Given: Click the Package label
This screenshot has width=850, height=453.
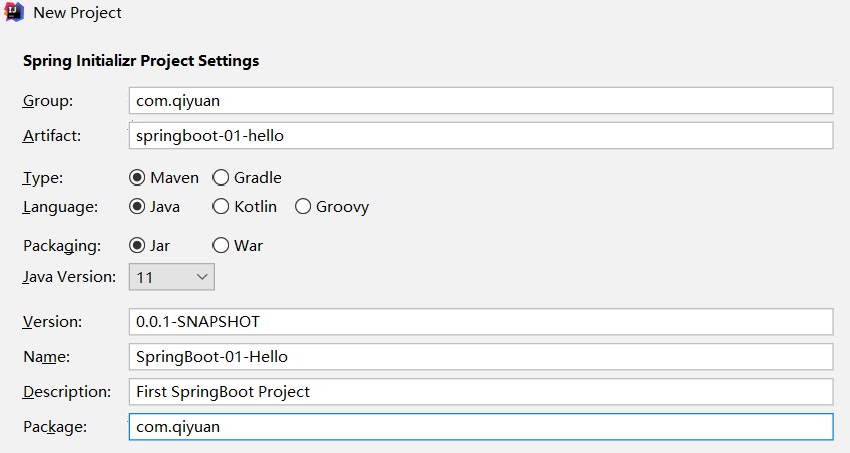Looking at the screenshot, I should (55, 427).
